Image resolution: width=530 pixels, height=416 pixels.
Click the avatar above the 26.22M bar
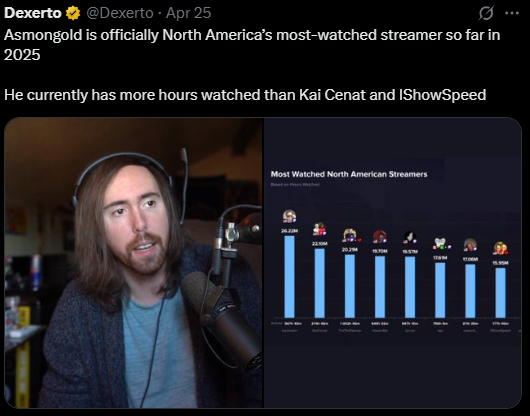click(289, 216)
